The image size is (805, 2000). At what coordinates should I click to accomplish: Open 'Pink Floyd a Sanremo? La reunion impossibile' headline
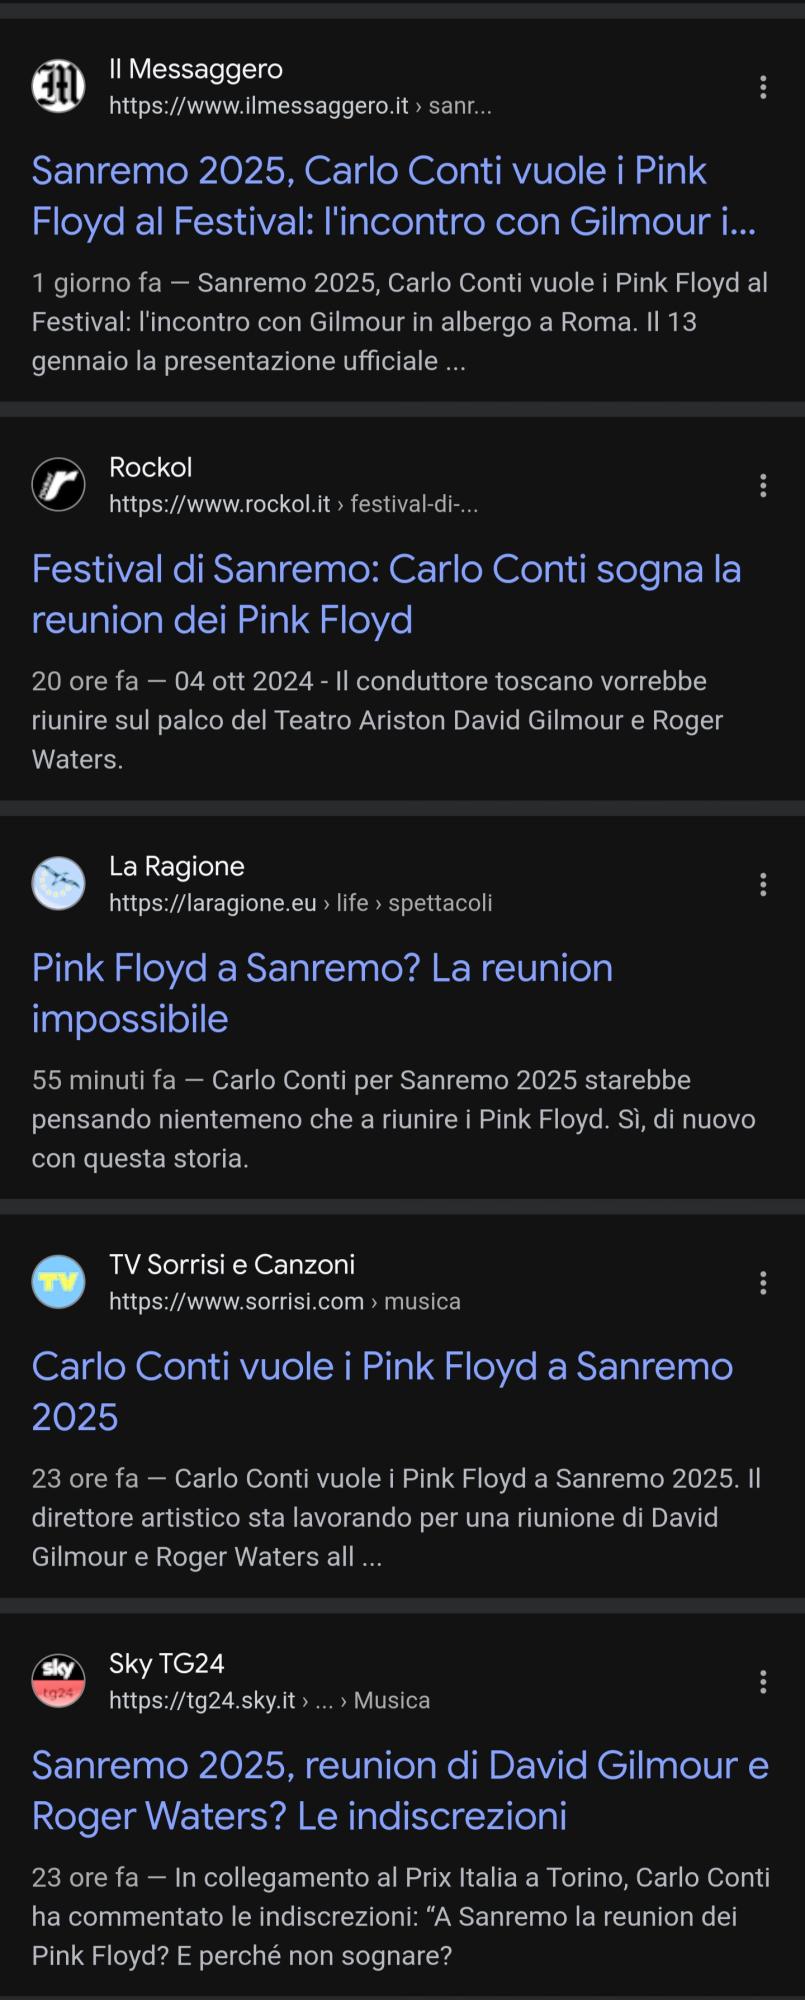(322, 993)
